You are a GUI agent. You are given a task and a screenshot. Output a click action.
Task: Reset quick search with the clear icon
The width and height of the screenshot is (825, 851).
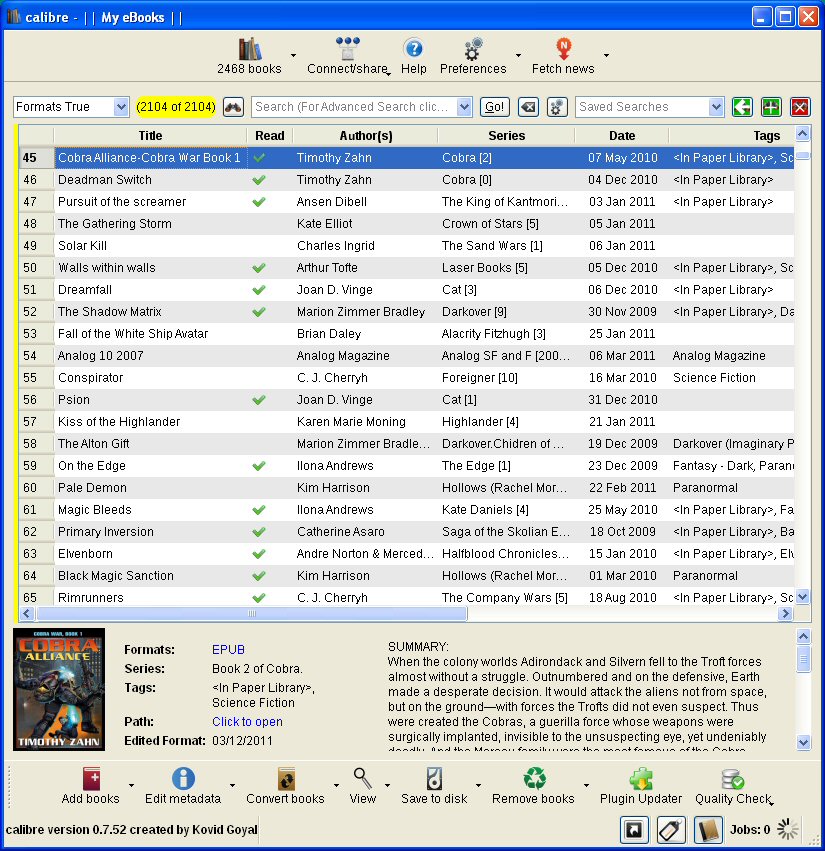click(x=528, y=107)
